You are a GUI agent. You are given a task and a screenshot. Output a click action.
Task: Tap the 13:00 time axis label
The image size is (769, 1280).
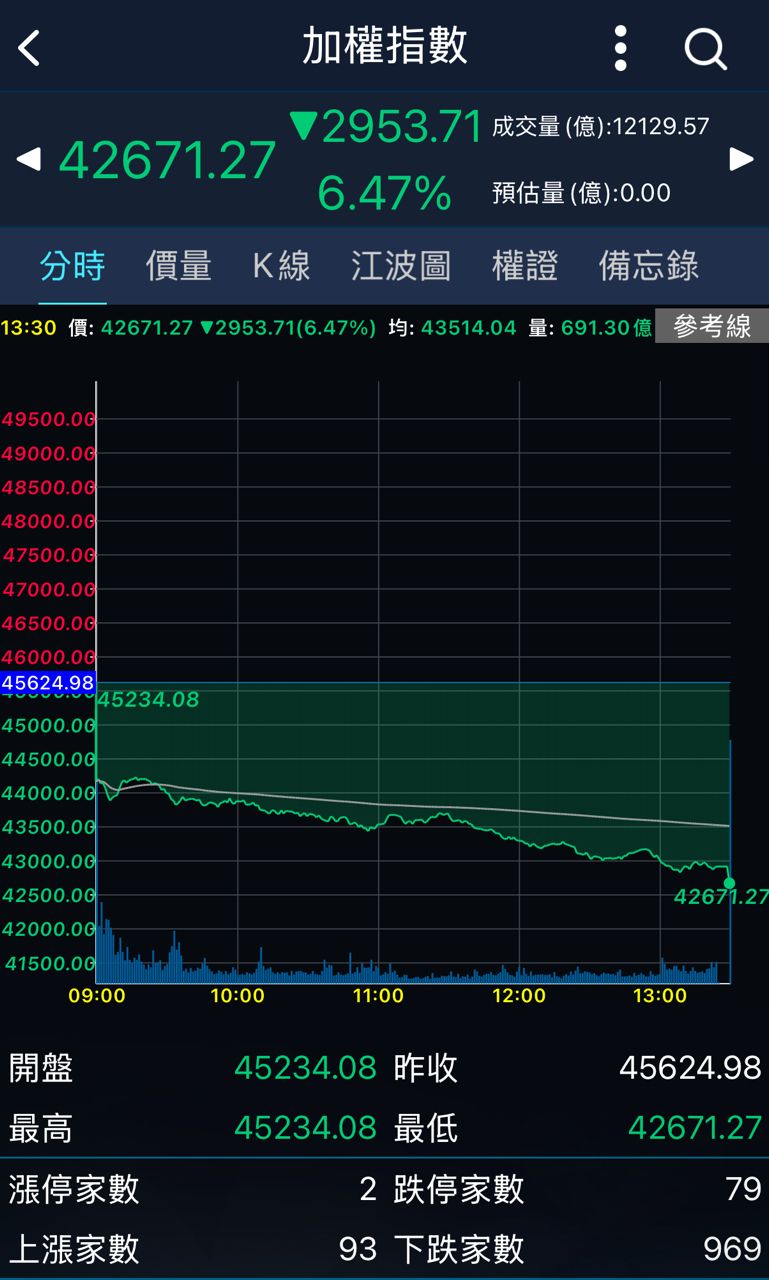click(660, 996)
